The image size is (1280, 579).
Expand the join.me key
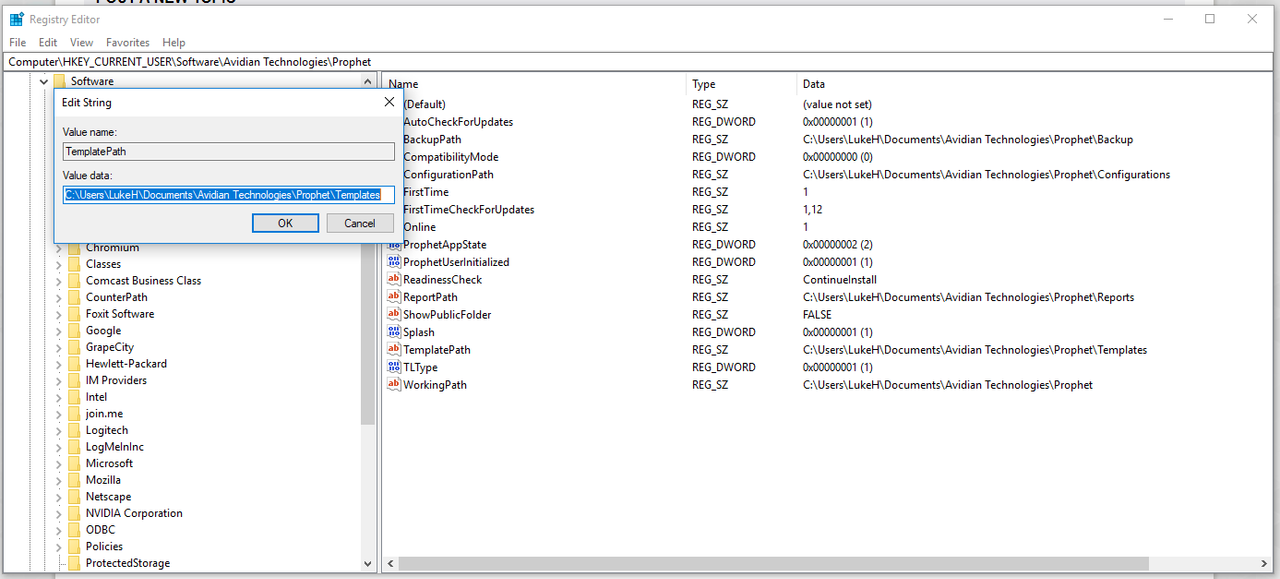(x=58, y=414)
